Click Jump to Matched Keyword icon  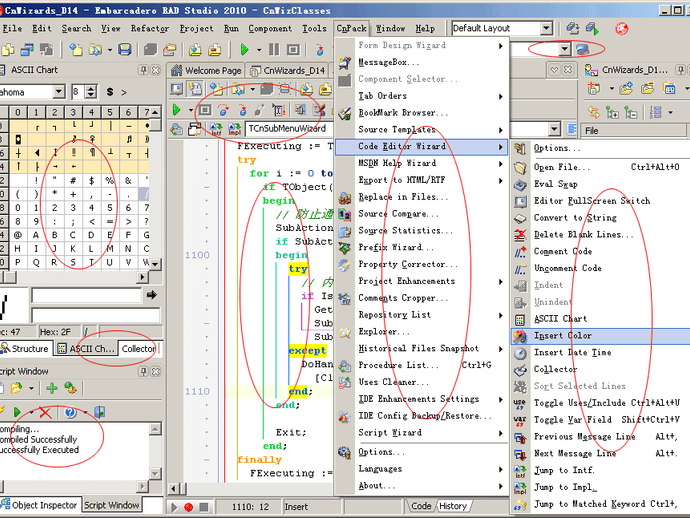tap(520, 505)
